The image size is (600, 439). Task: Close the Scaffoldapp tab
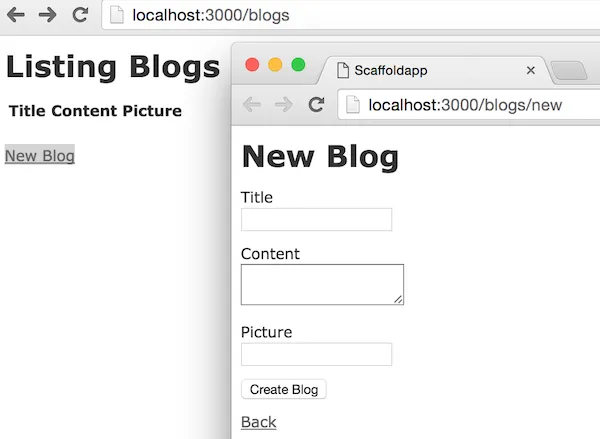click(530, 70)
